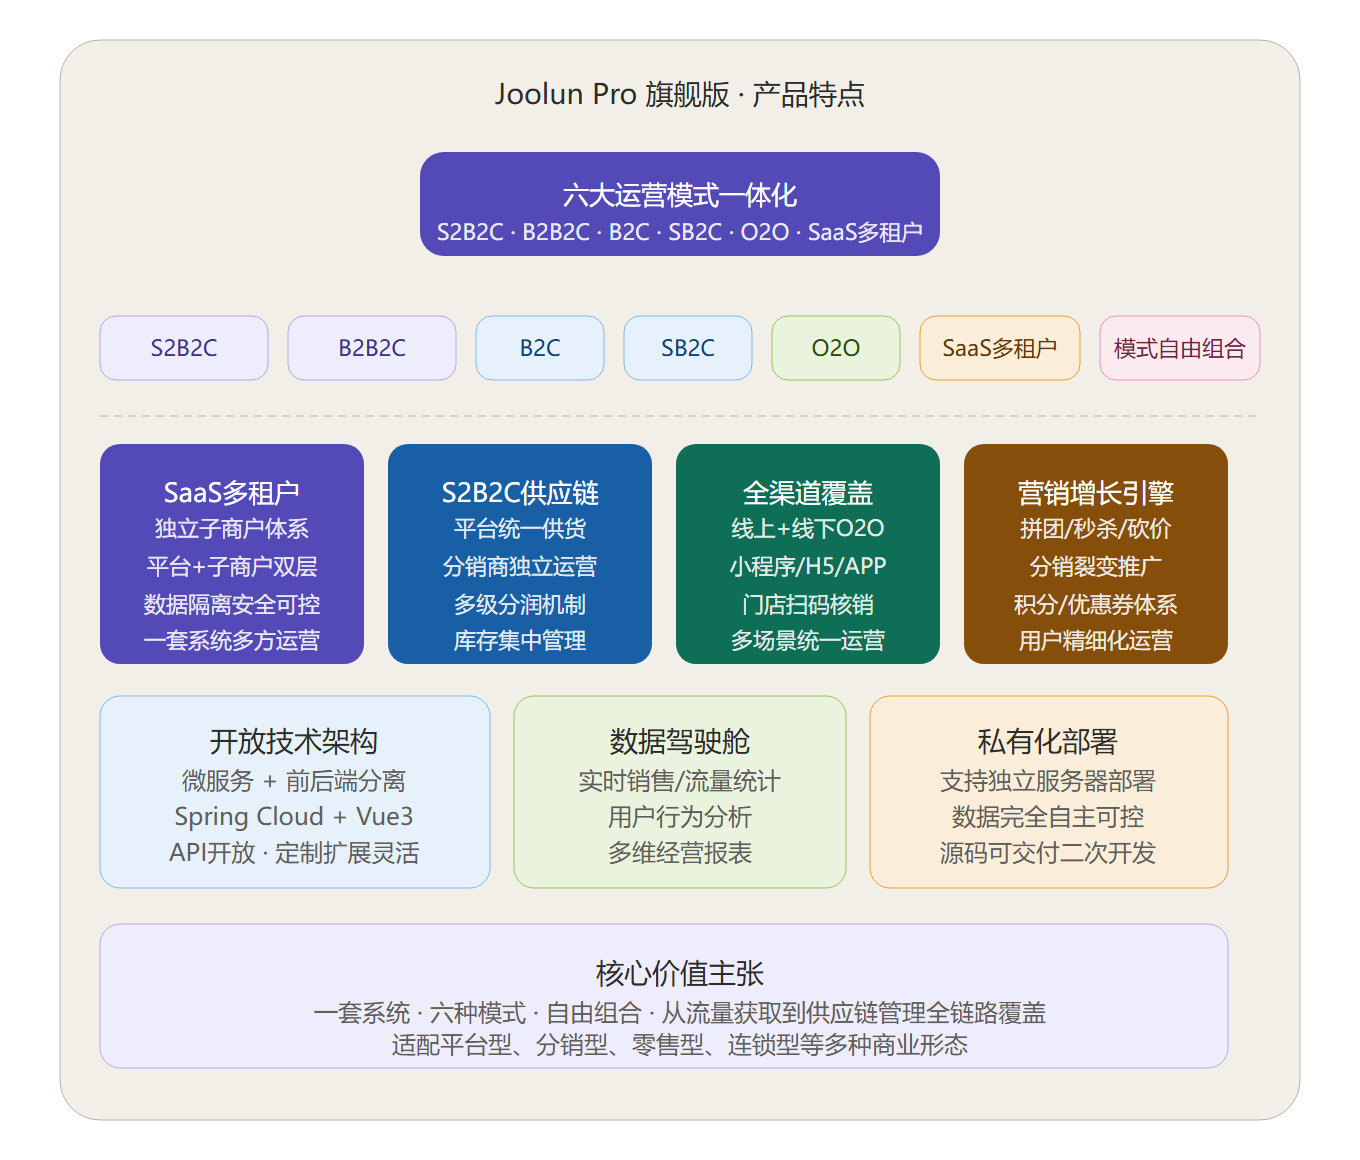Open the SaaS多租户 purple card heading
This screenshot has width=1360, height=1160.
[232, 493]
